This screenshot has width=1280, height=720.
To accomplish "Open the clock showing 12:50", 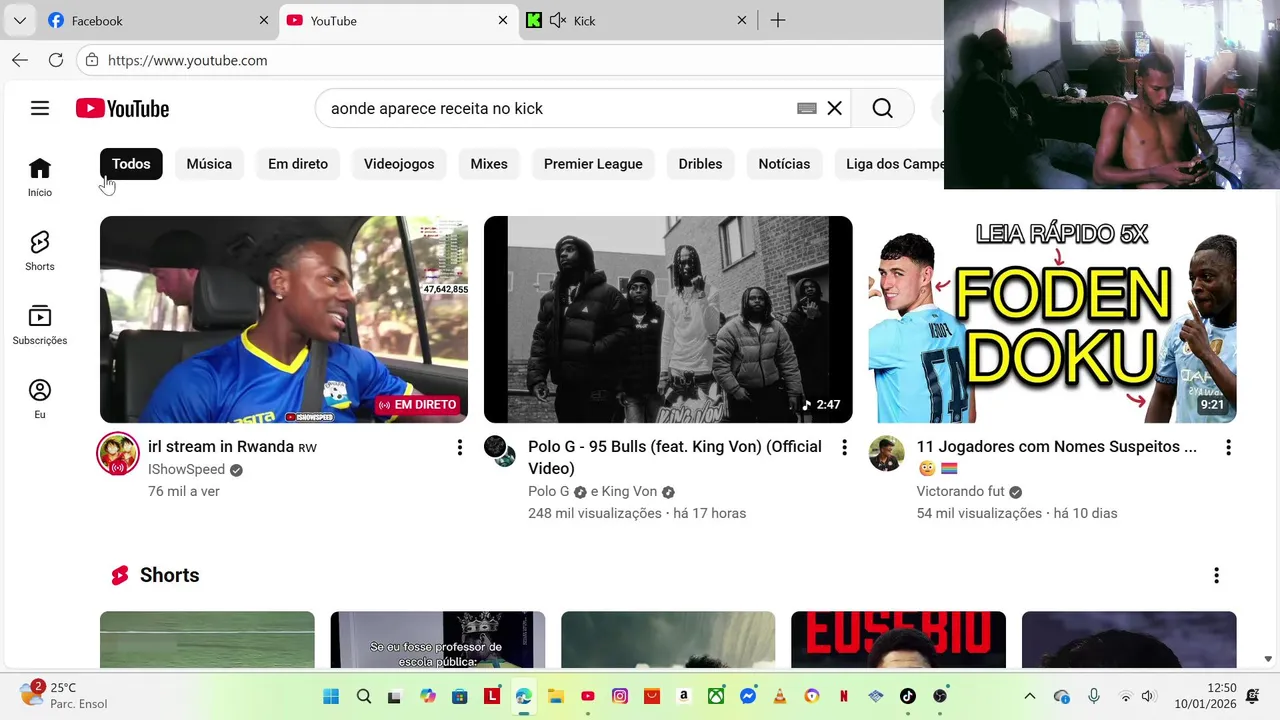I will pyautogui.click(x=1205, y=696).
